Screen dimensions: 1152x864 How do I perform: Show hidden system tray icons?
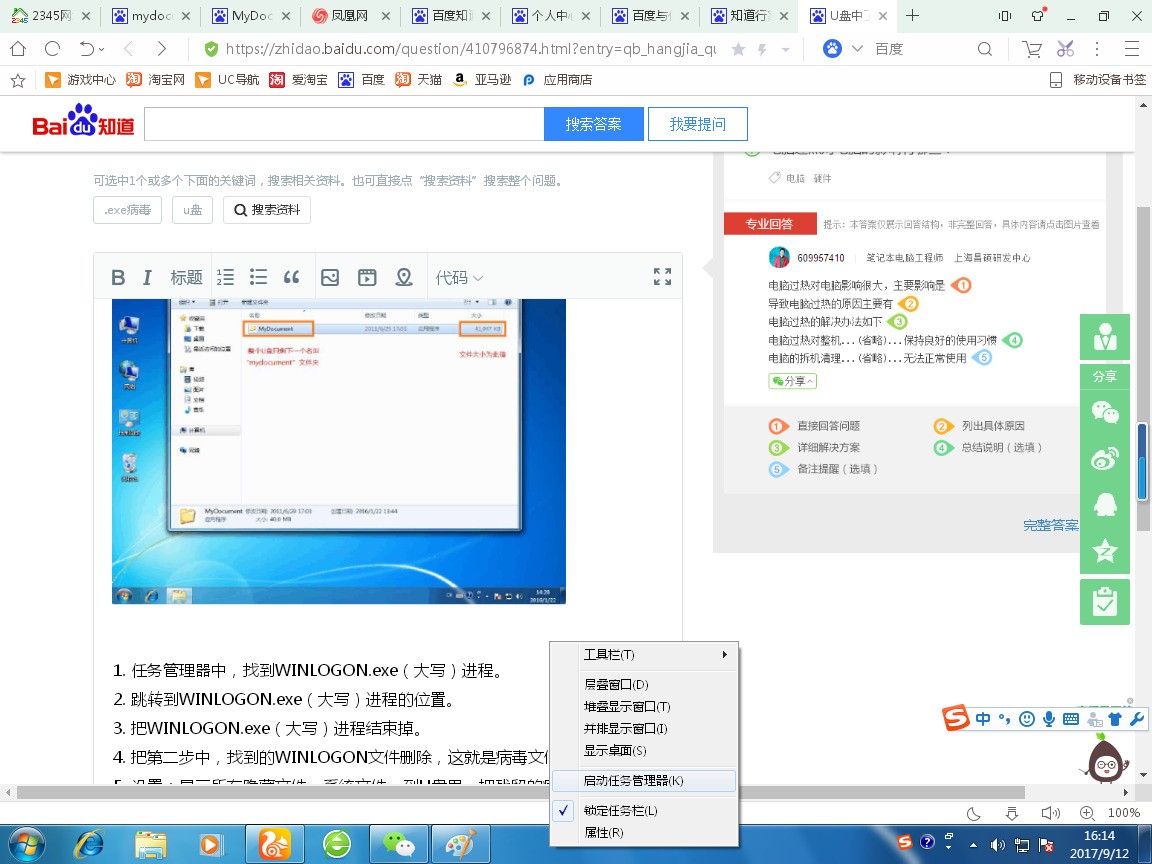(973, 845)
